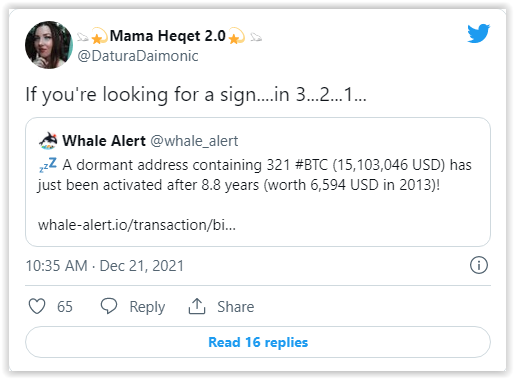Open the whale-alert.io transaction link
This screenshot has width=514, height=379.
tap(137, 225)
